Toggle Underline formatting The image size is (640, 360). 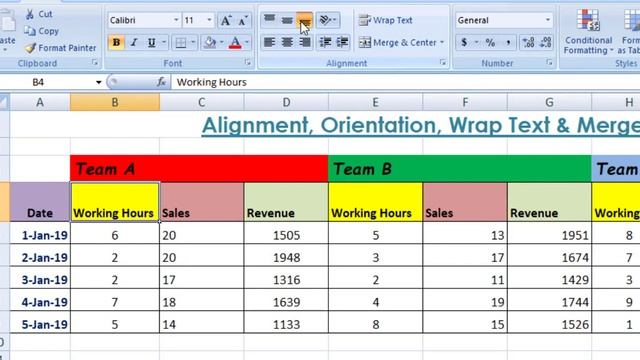151,42
